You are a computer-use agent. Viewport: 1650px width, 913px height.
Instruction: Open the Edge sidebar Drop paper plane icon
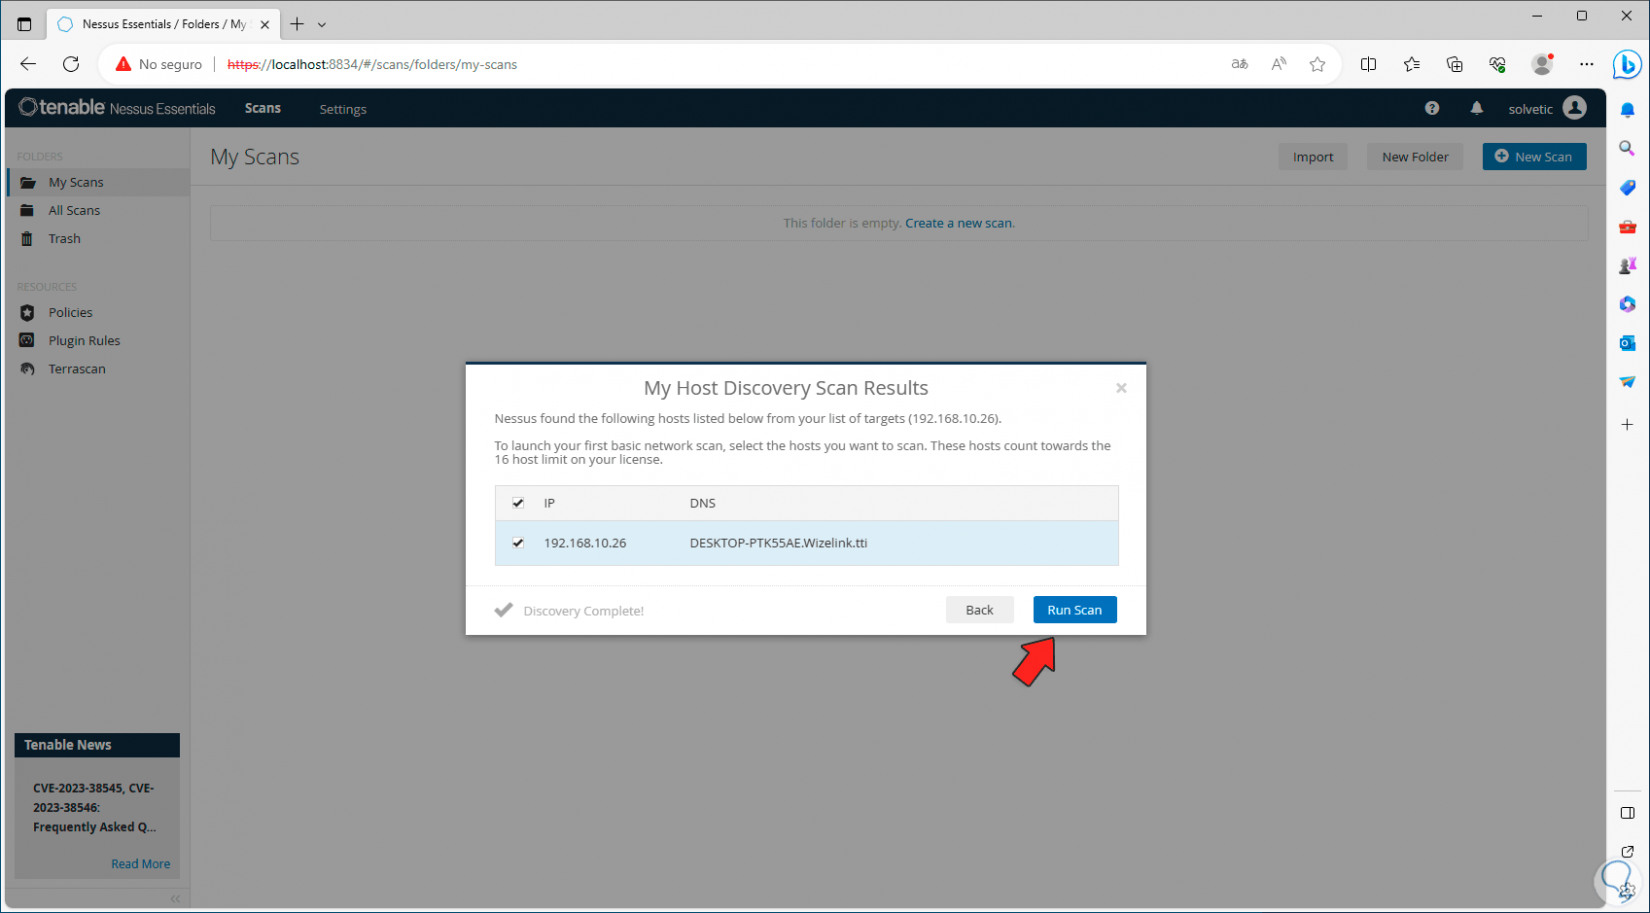pos(1627,382)
